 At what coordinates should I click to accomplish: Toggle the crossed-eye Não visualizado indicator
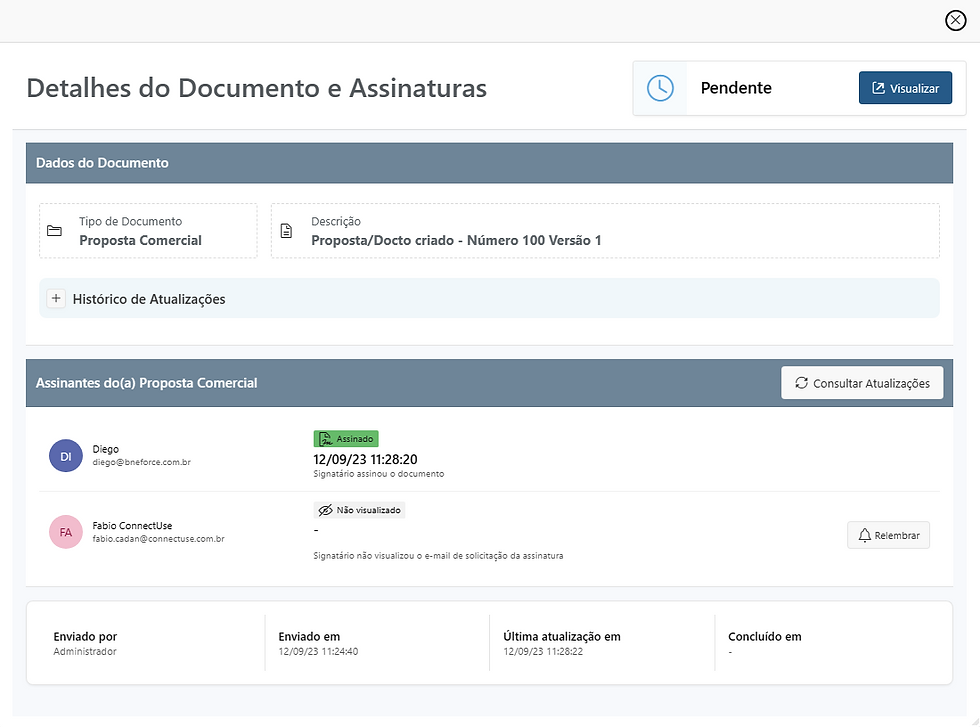tap(325, 509)
